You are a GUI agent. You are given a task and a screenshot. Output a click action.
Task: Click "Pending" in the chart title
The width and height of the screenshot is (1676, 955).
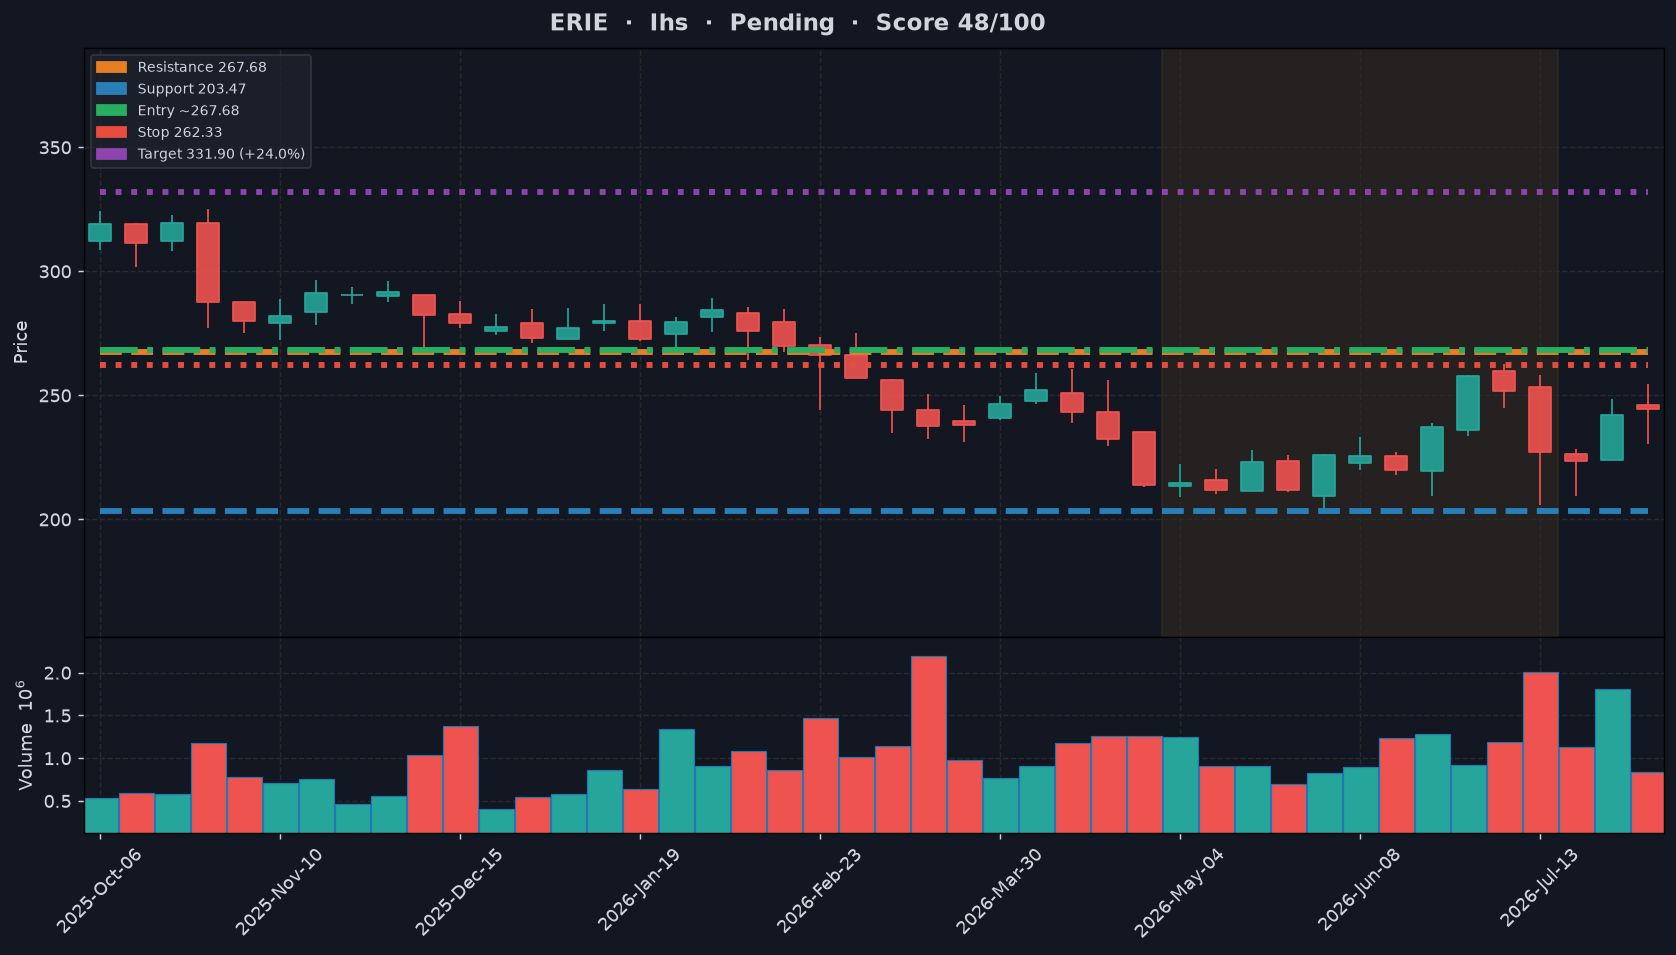point(782,23)
